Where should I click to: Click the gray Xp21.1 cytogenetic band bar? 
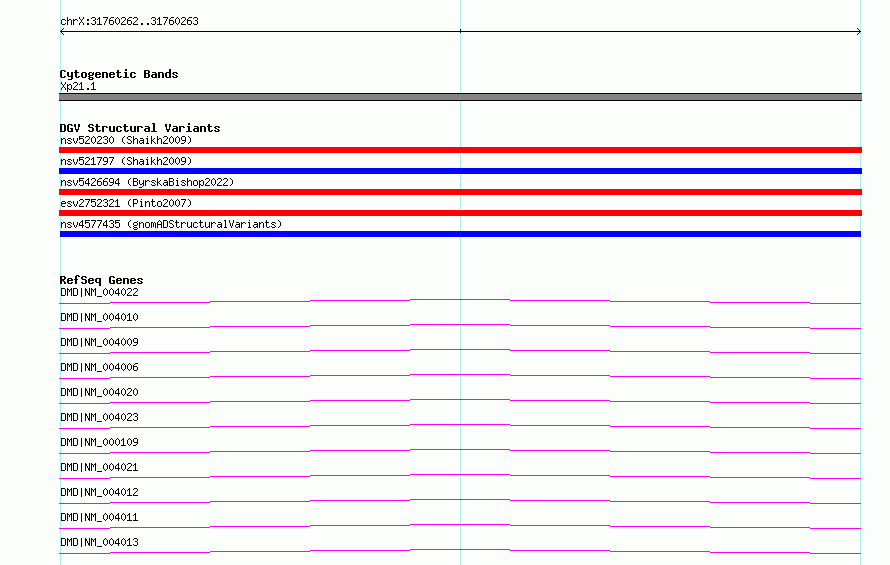460,97
